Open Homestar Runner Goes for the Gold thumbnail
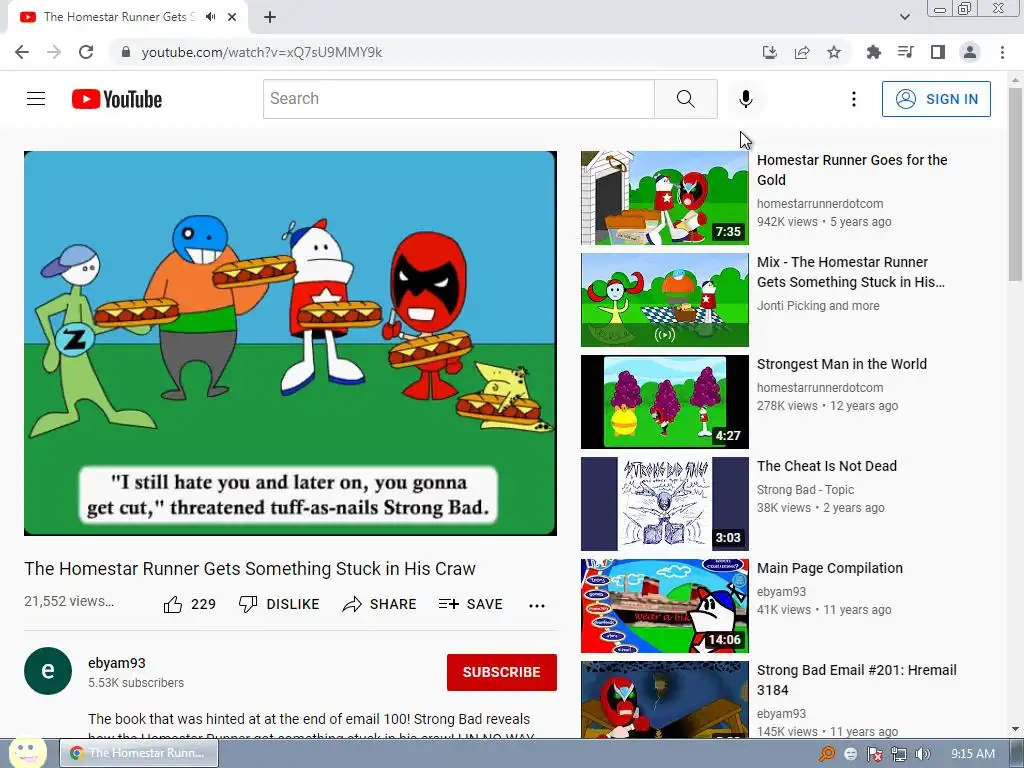1024x768 pixels. (665, 198)
